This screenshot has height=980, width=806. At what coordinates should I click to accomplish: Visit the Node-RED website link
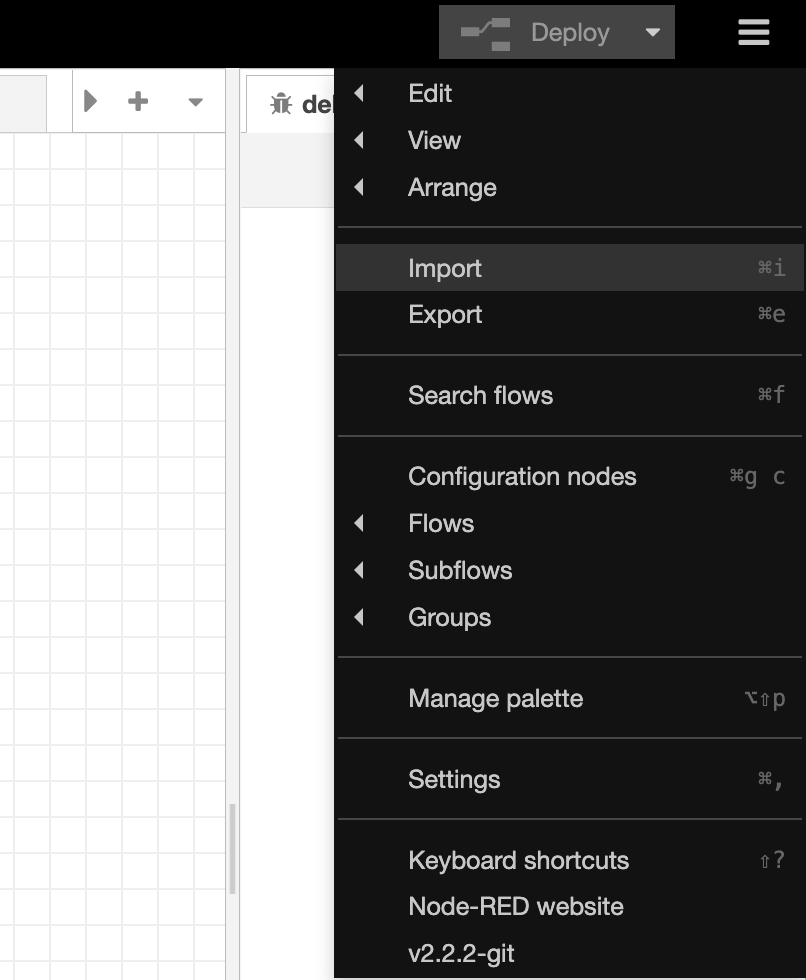pyautogui.click(x=516, y=906)
